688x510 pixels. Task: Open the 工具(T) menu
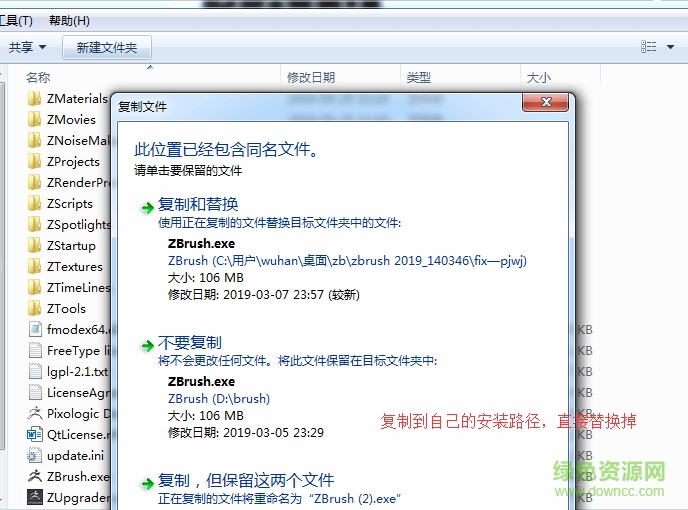tap(16, 21)
